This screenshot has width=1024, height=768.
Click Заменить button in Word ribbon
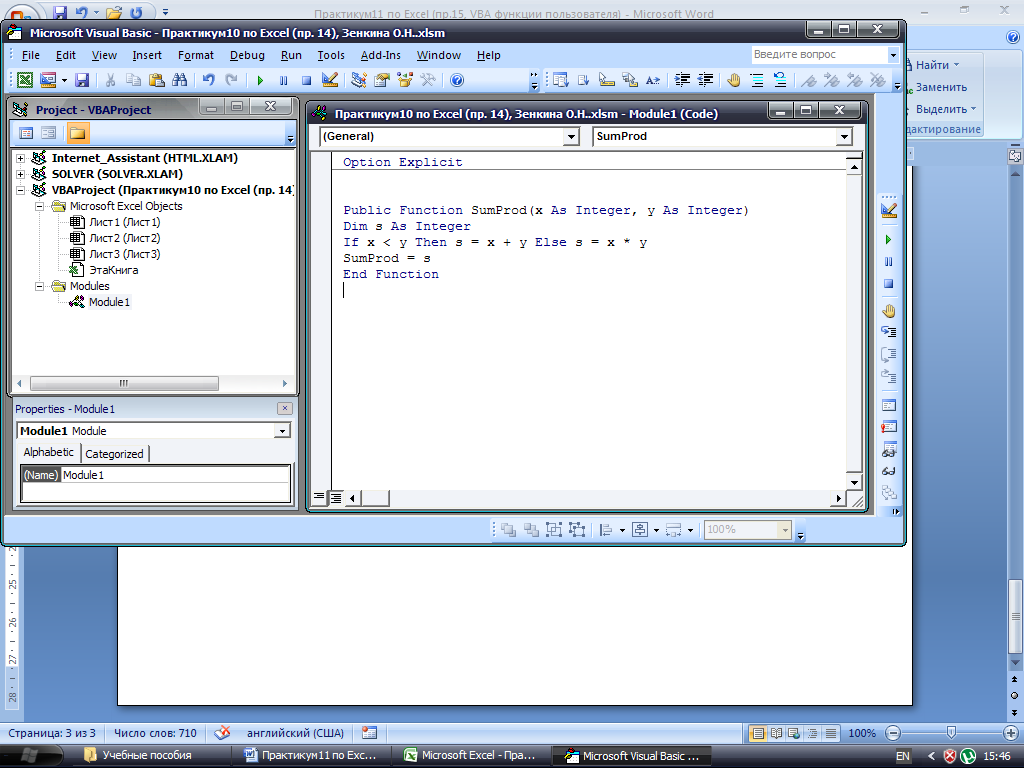pos(937,87)
